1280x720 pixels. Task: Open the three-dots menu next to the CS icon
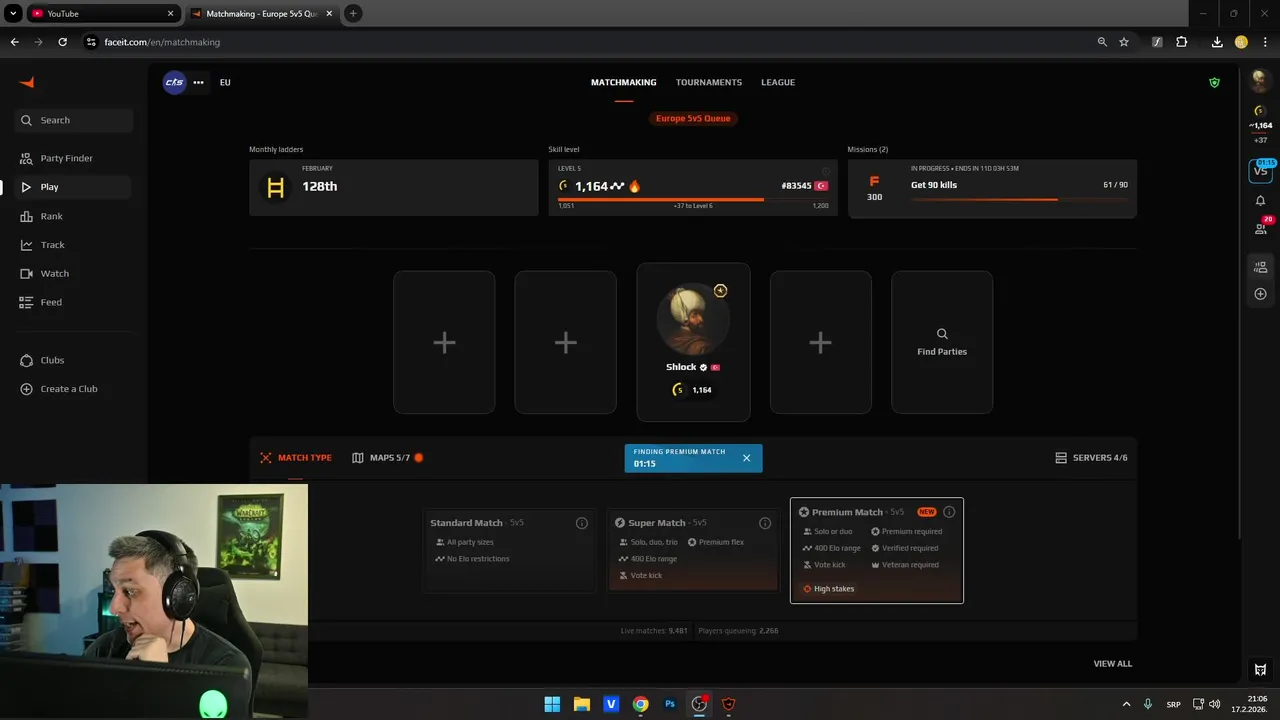tap(199, 82)
